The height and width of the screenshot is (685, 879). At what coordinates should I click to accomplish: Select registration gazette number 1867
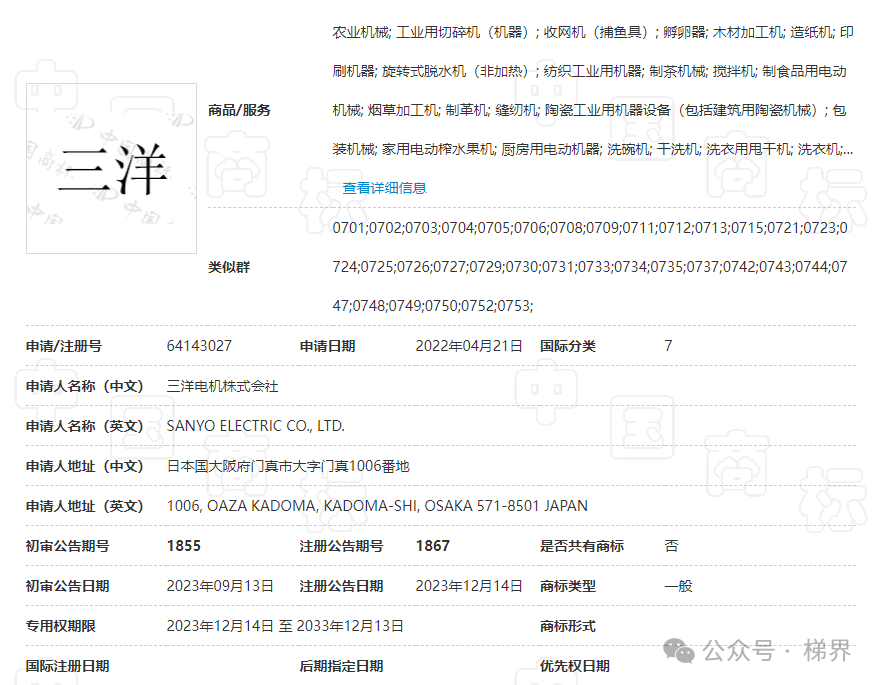[x=427, y=546]
